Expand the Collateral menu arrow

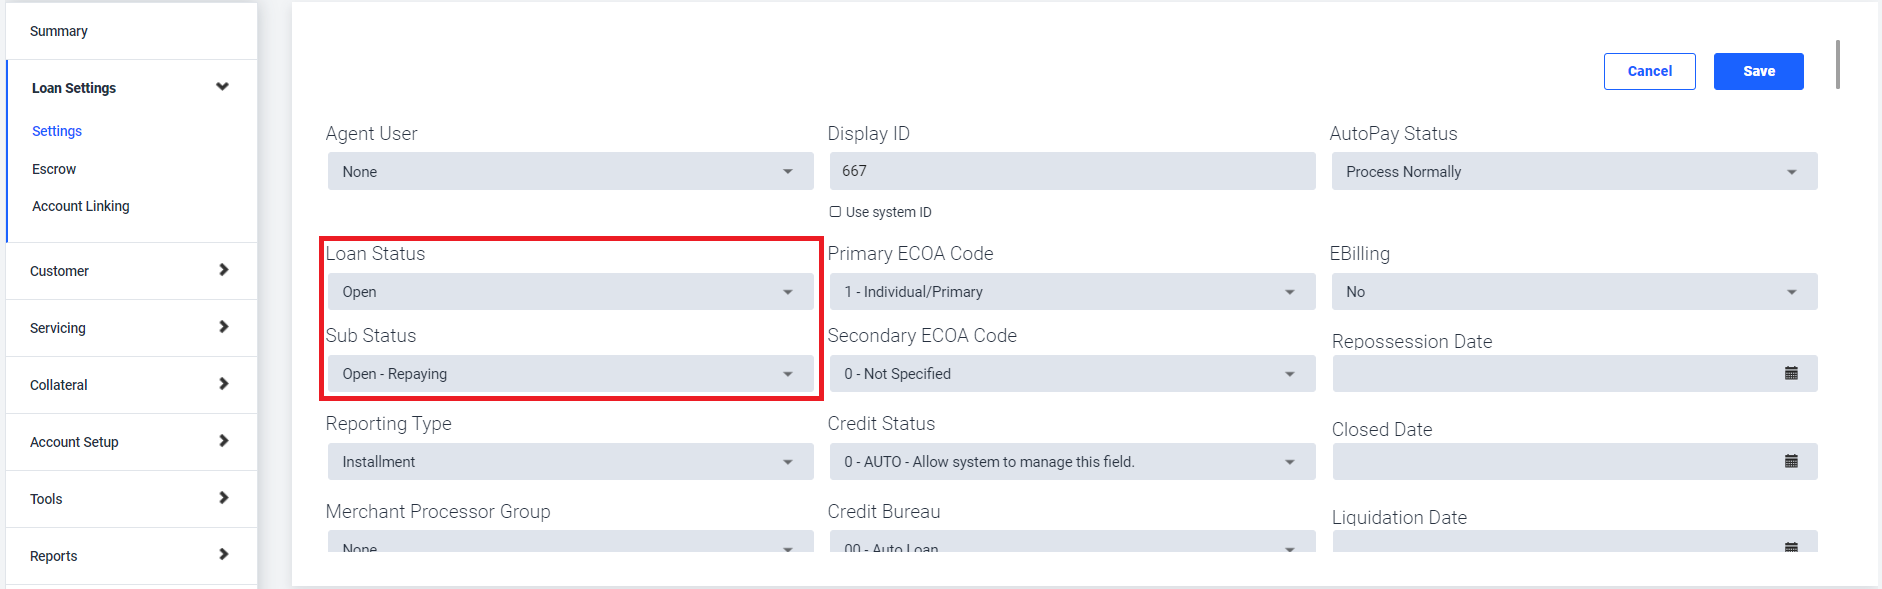coord(223,384)
